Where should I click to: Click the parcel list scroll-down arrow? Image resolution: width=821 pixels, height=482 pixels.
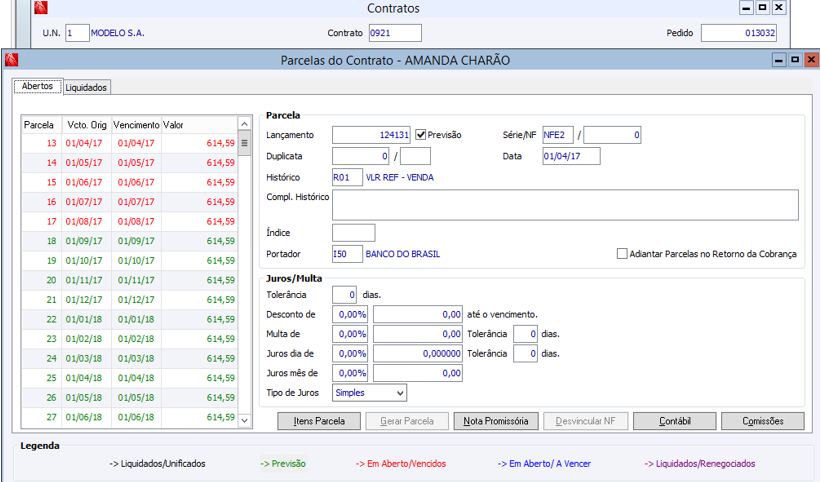pyautogui.click(x=244, y=422)
